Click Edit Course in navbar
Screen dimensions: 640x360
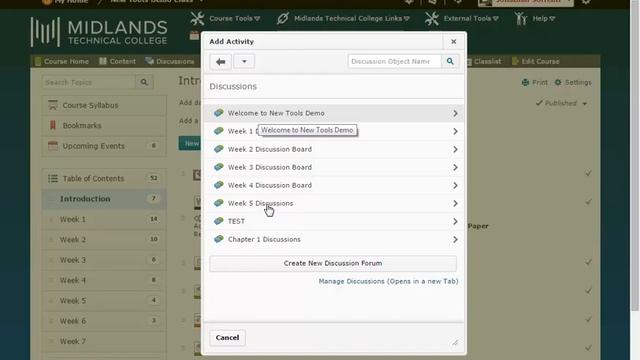point(536,61)
